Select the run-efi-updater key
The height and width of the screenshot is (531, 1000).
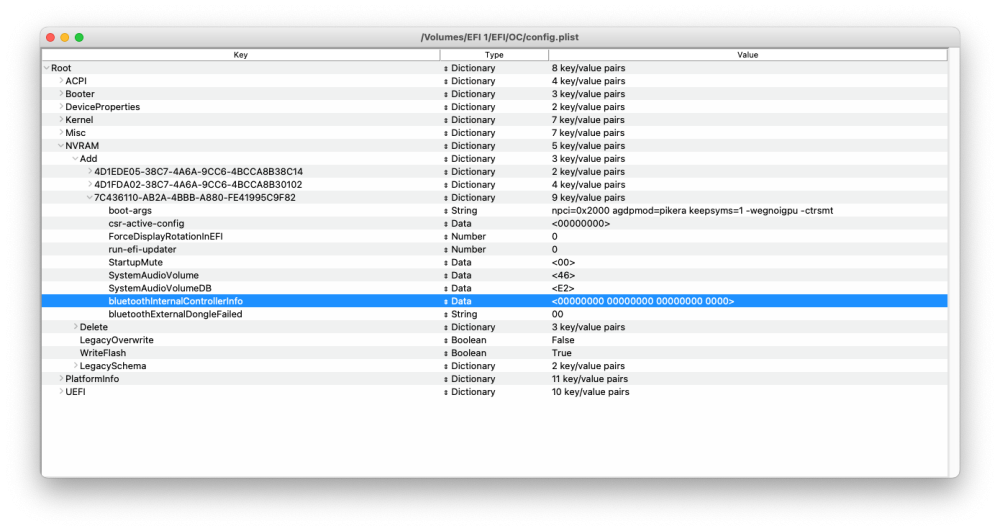[142, 249]
